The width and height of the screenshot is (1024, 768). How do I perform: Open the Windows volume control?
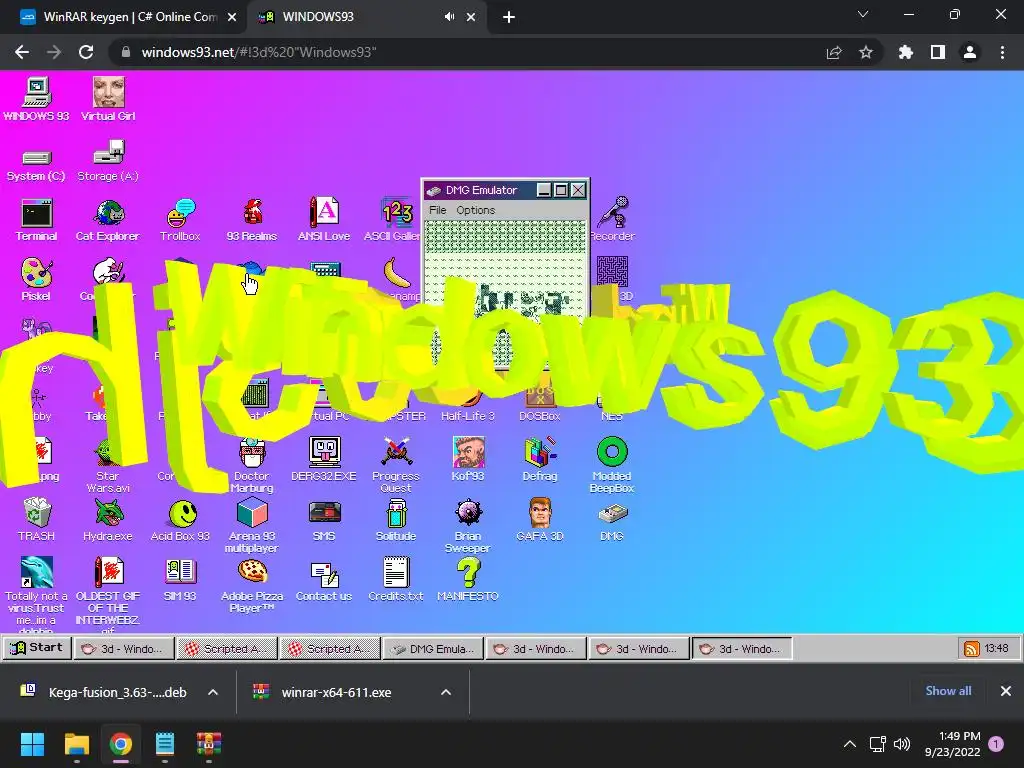pyautogui.click(x=902, y=744)
